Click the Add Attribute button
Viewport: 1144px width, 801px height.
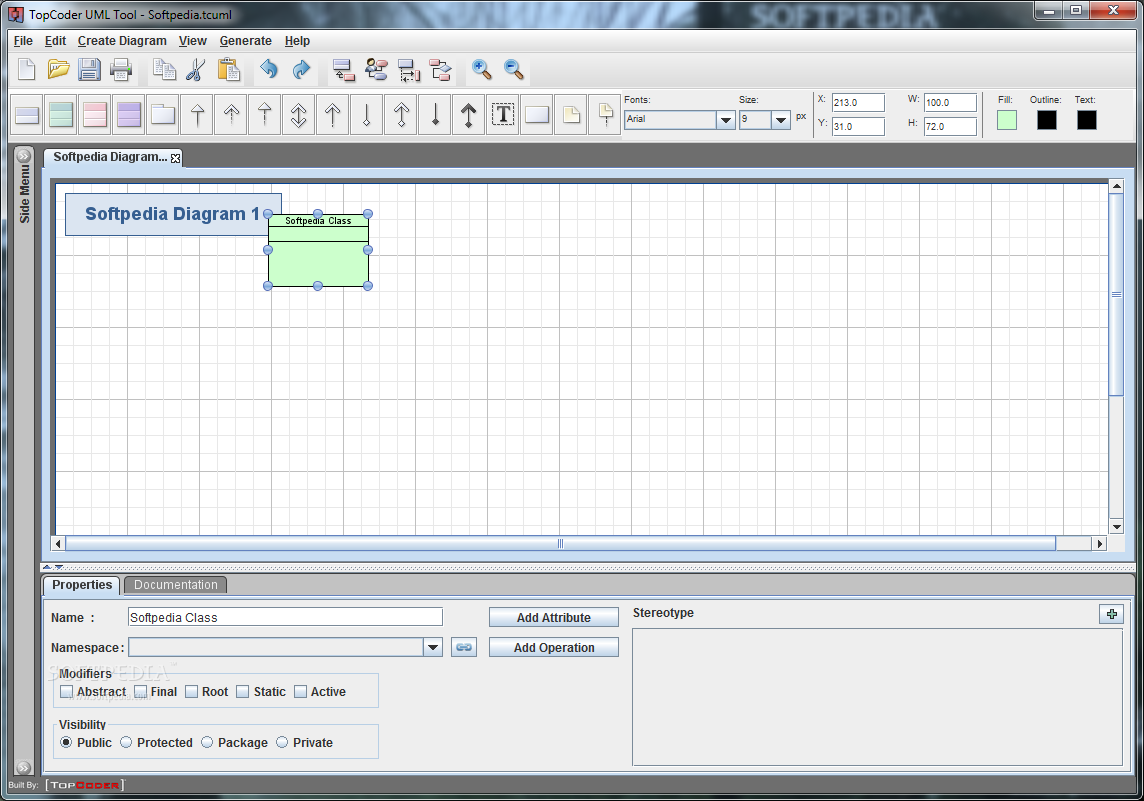pos(554,617)
